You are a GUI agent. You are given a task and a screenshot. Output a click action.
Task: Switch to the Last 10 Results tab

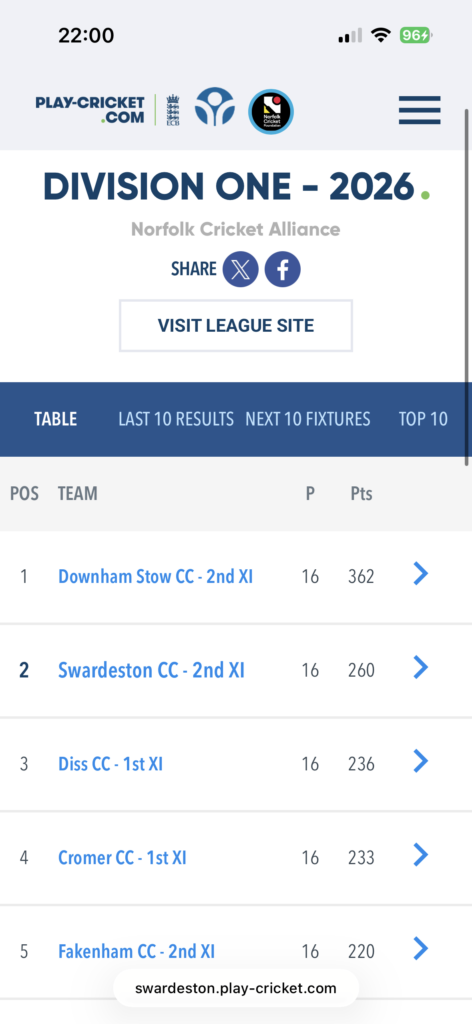pyautogui.click(x=176, y=419)
